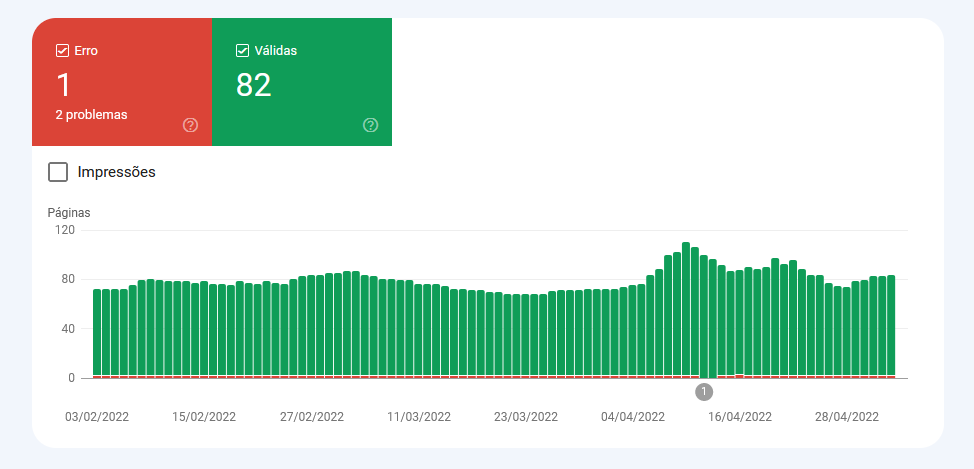This screenshot has height=469, width=974.
Task: Click the help icon on the Erro card
Action: pyautogui.click(x=190, y=125)
